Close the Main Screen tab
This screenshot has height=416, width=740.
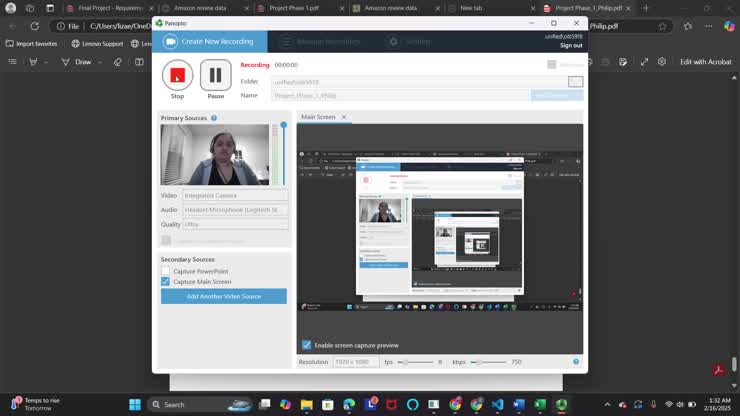tap(344, 117)
